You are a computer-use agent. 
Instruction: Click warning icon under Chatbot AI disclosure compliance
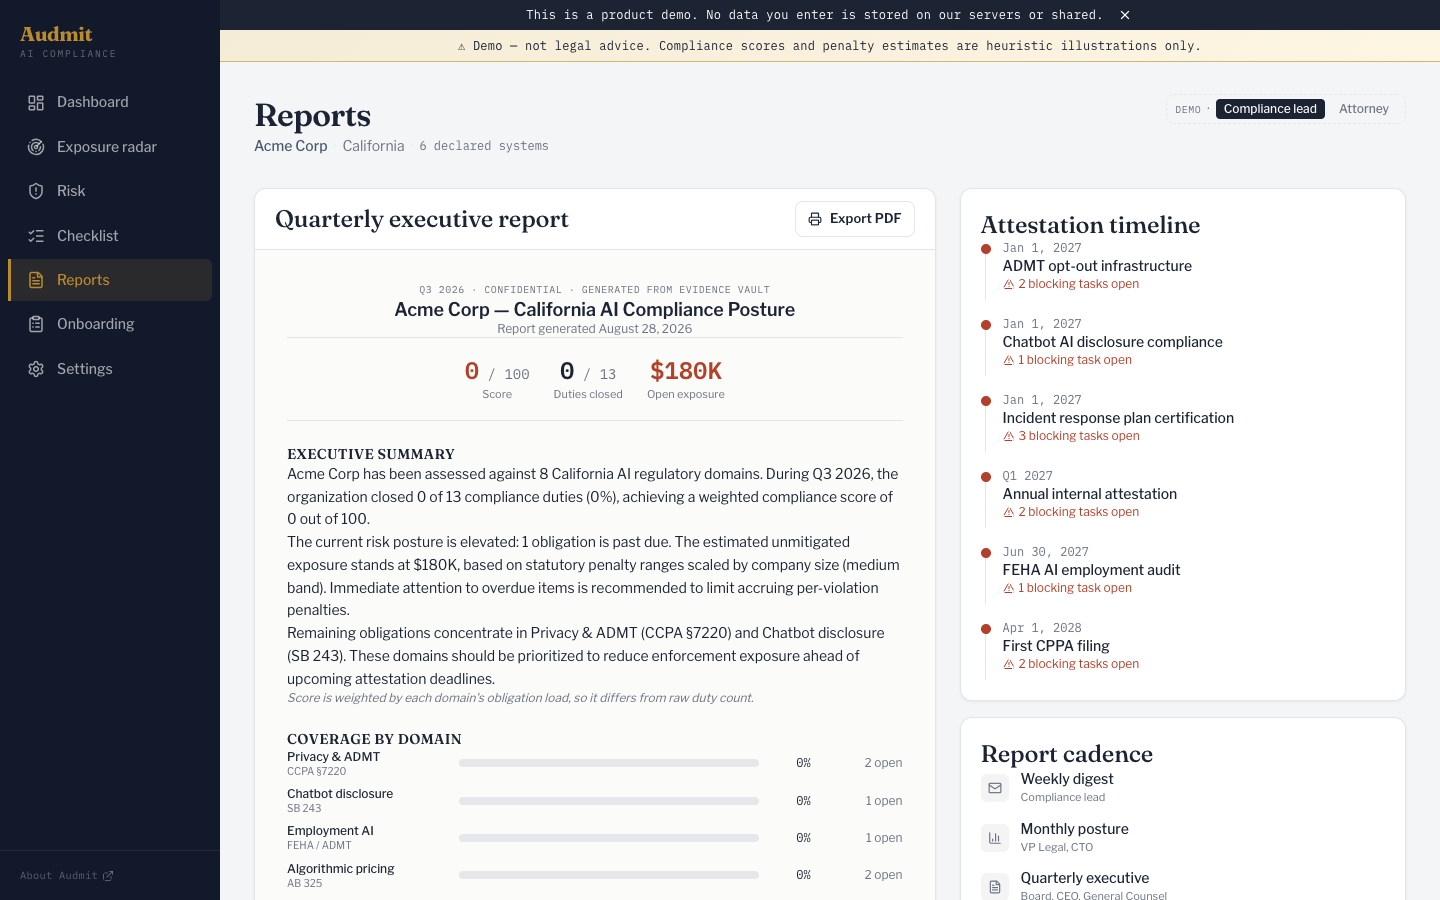coord(1009,361)
